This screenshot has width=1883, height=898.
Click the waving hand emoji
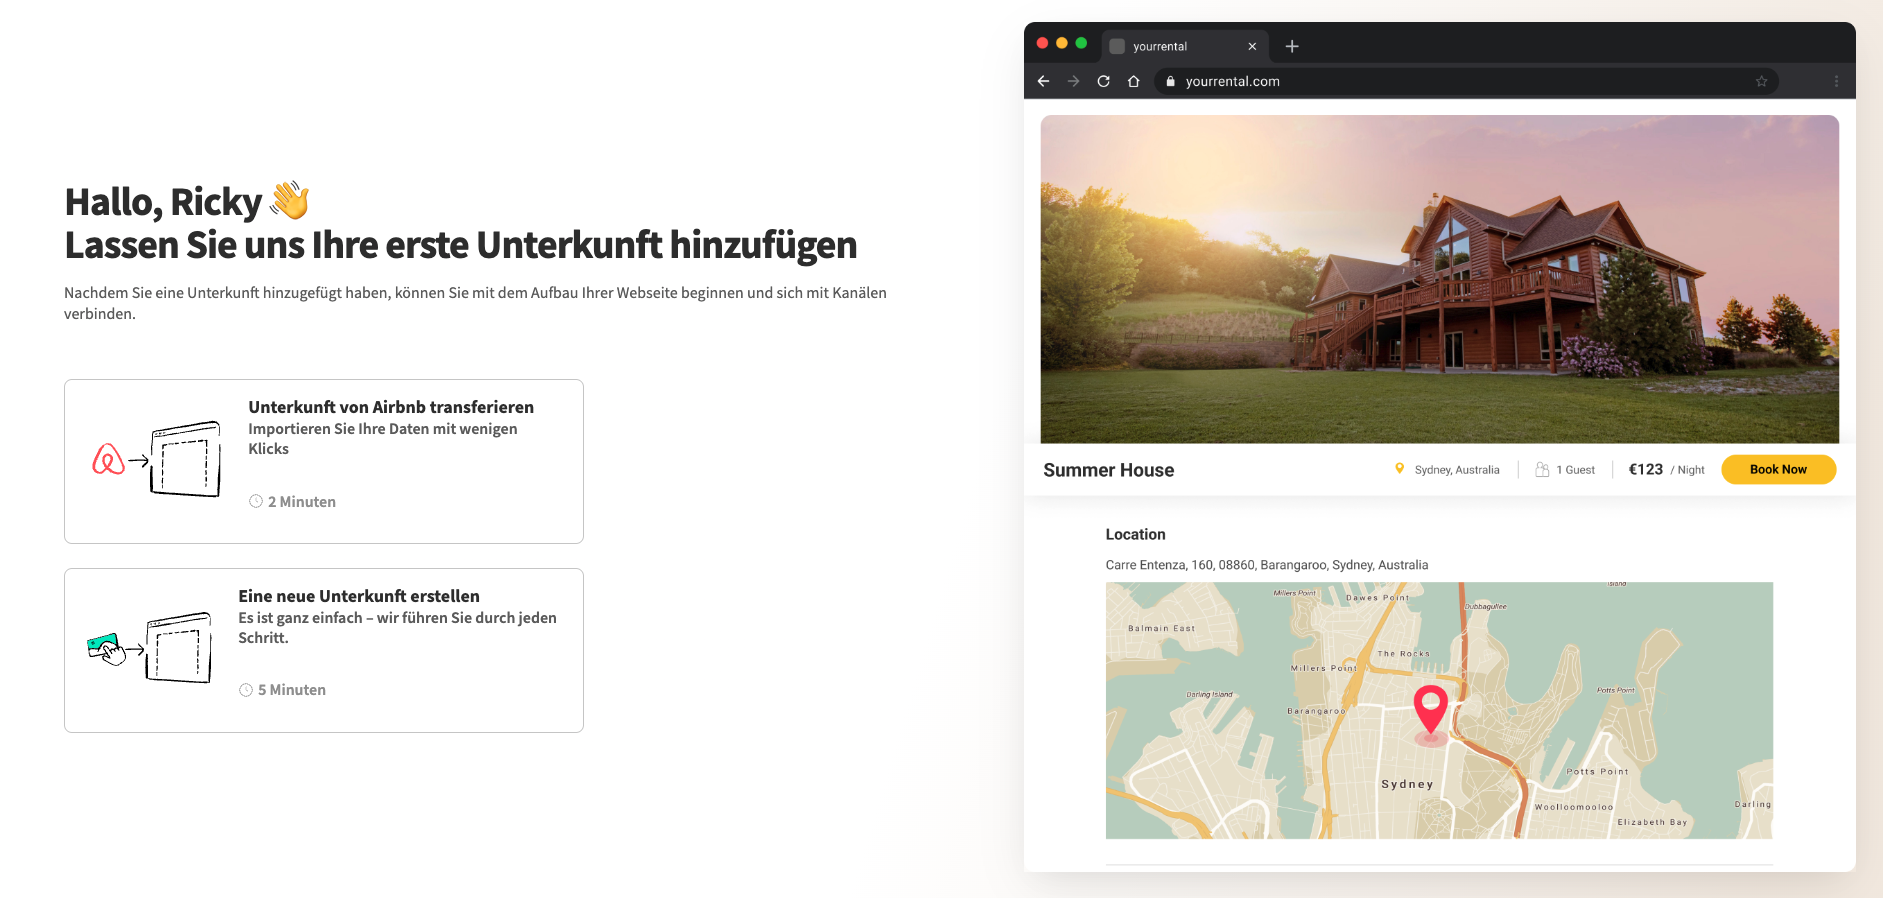pos(290,200)
